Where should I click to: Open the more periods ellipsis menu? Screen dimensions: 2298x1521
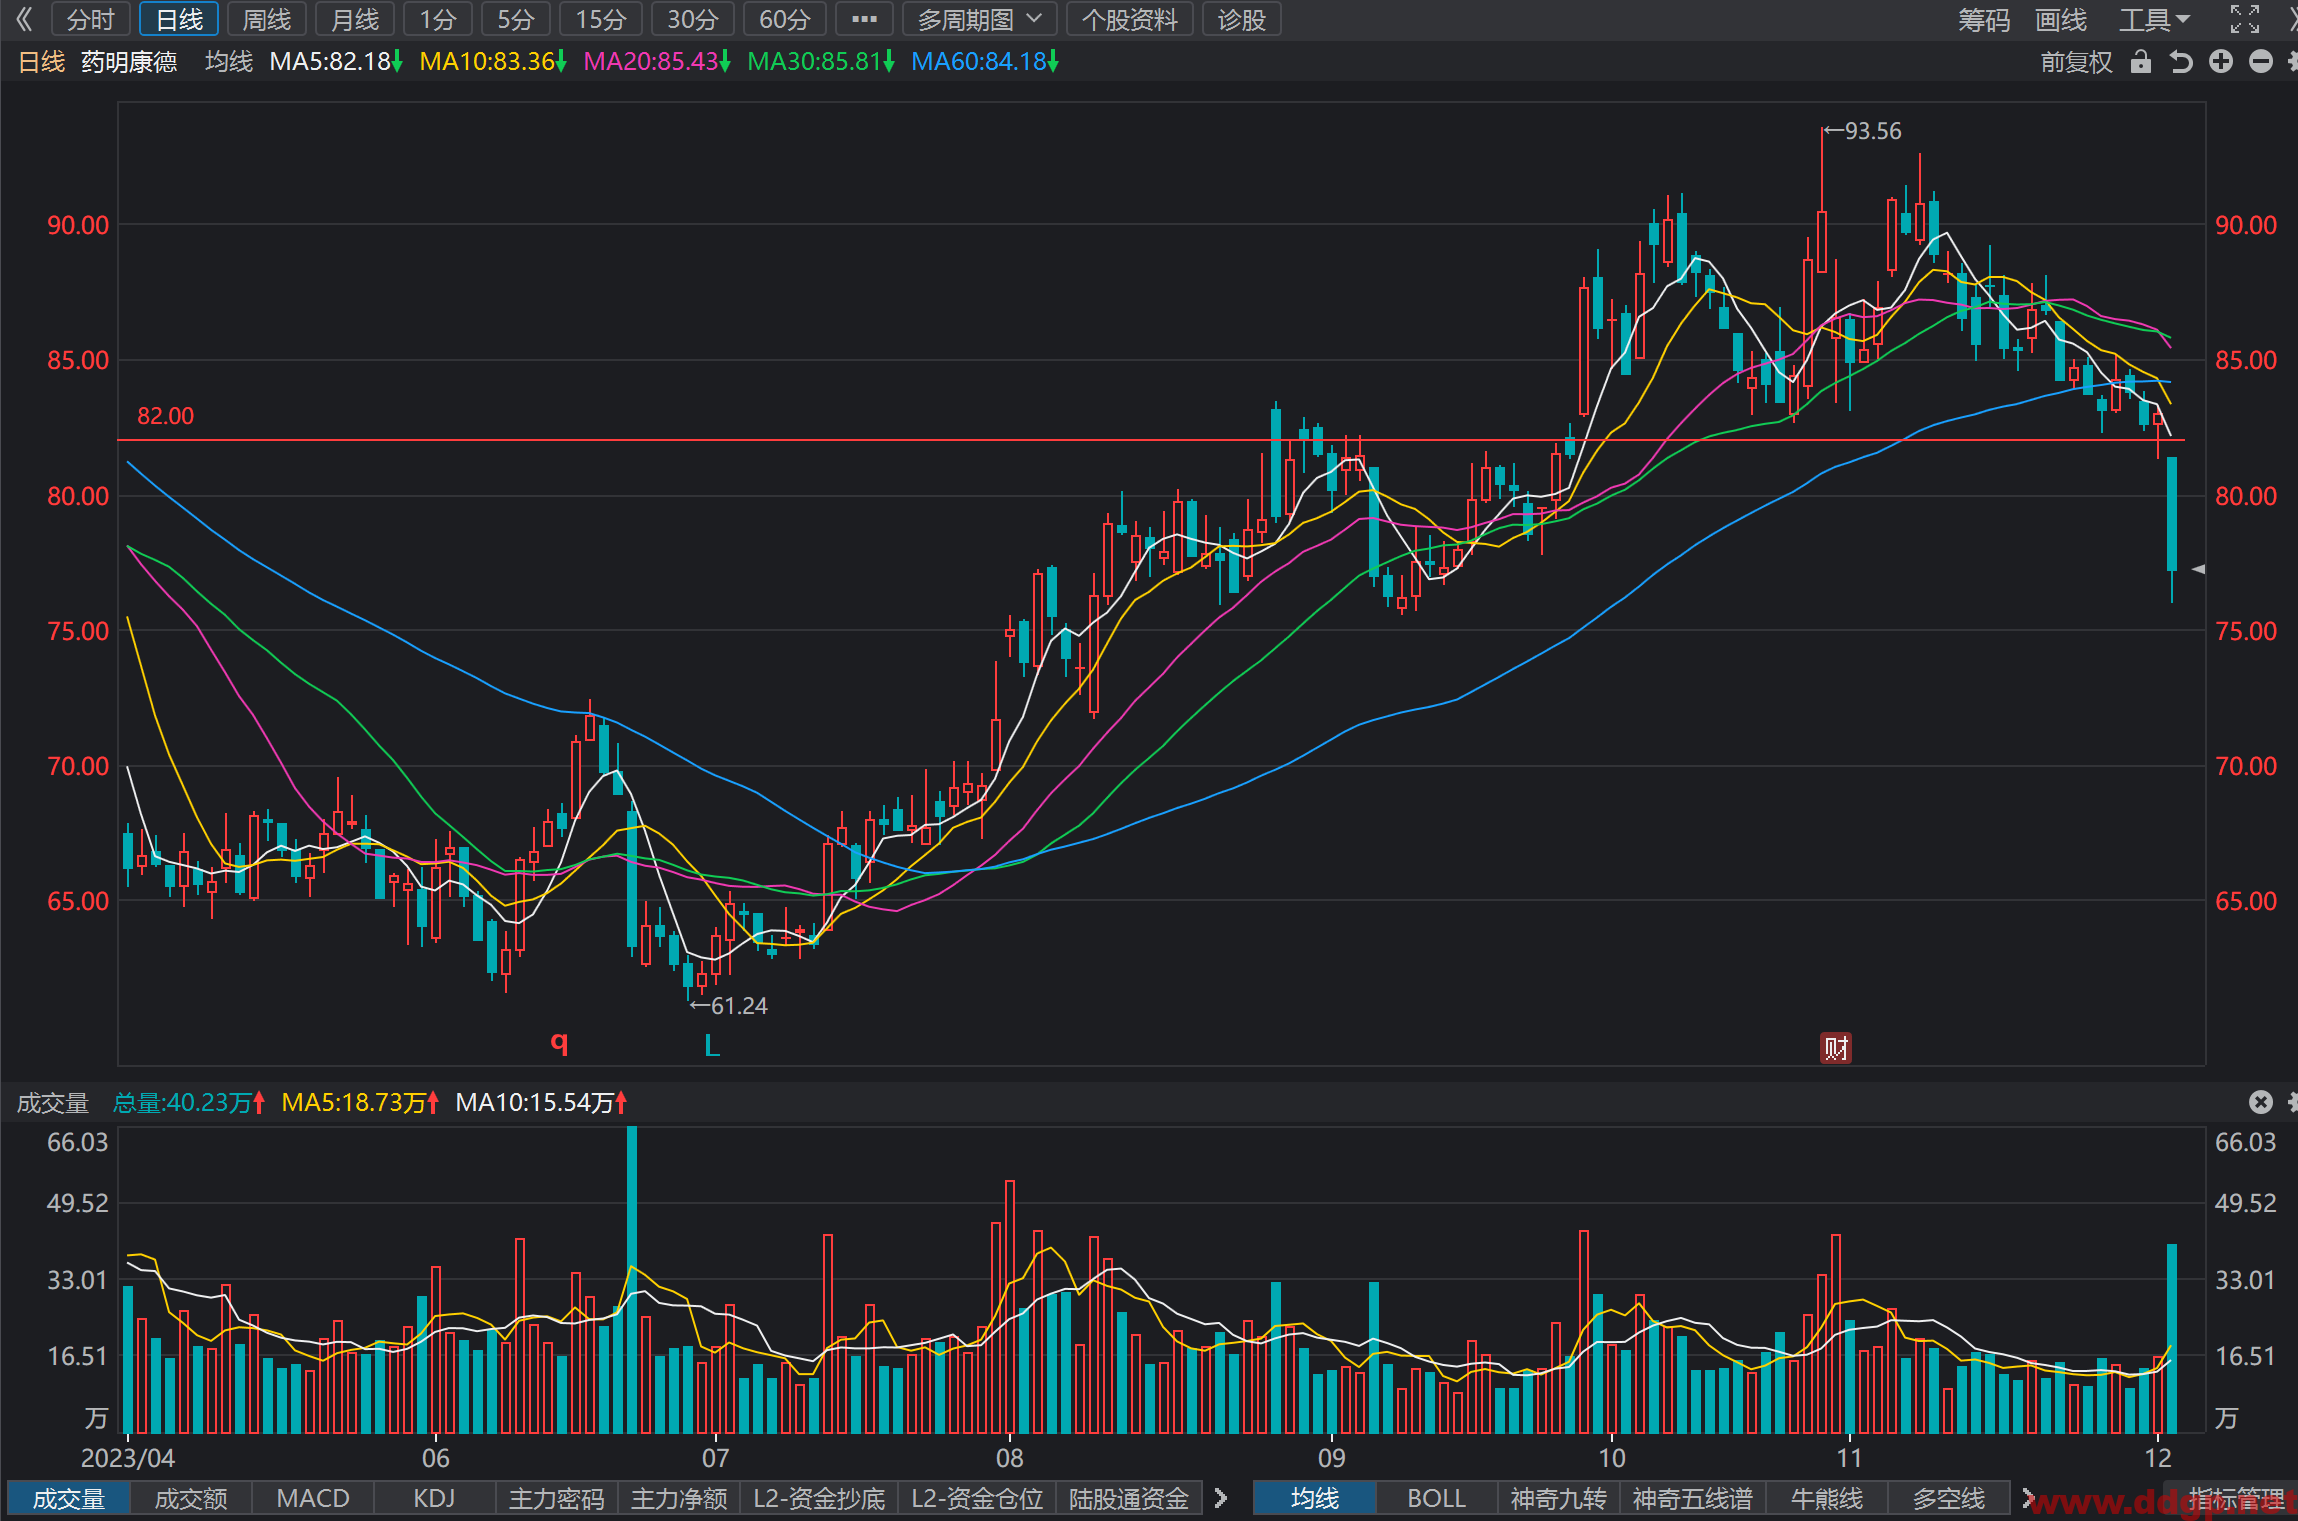(865, 19)
